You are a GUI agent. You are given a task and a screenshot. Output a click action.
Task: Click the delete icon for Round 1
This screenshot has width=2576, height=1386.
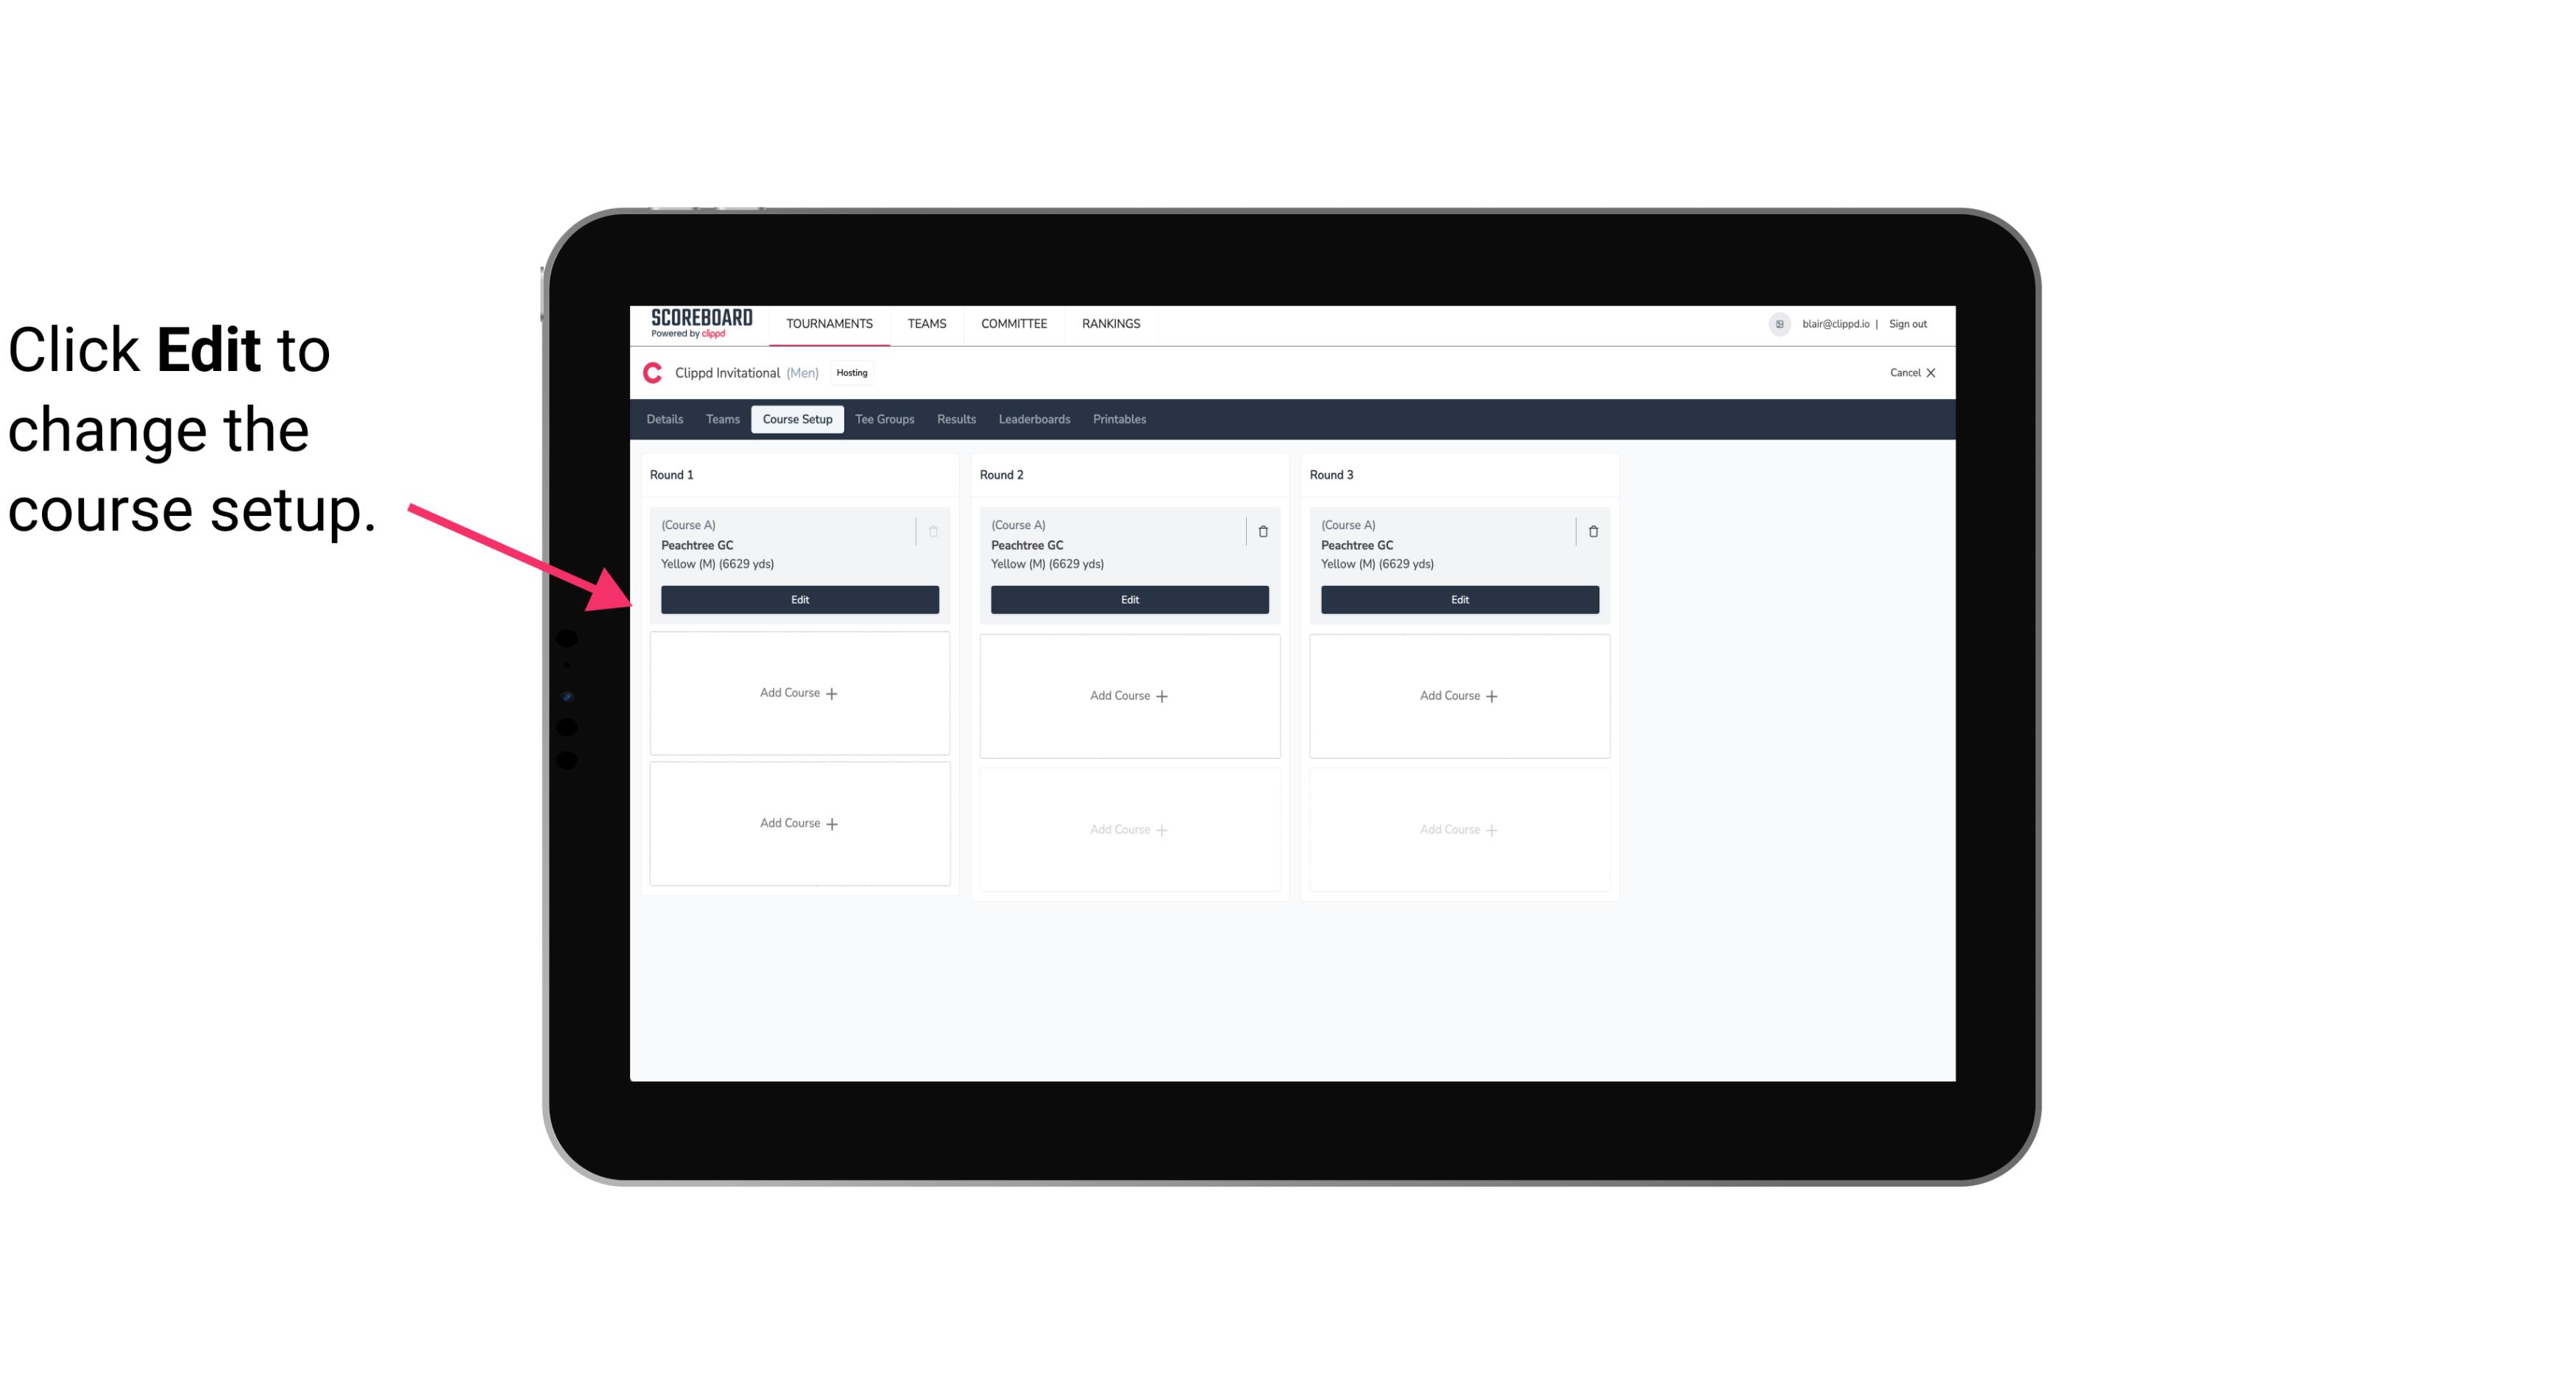coord(933,531)
